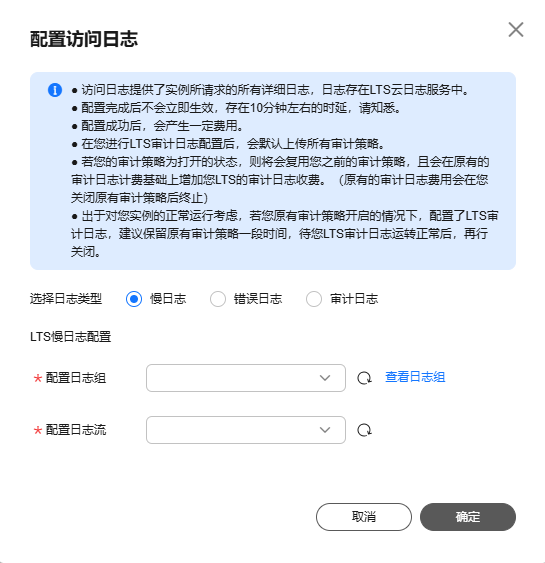Confirm with the 确定 button
Image resolution: width=545 pixels, height=563 pixels.
(x=468, y=517)
